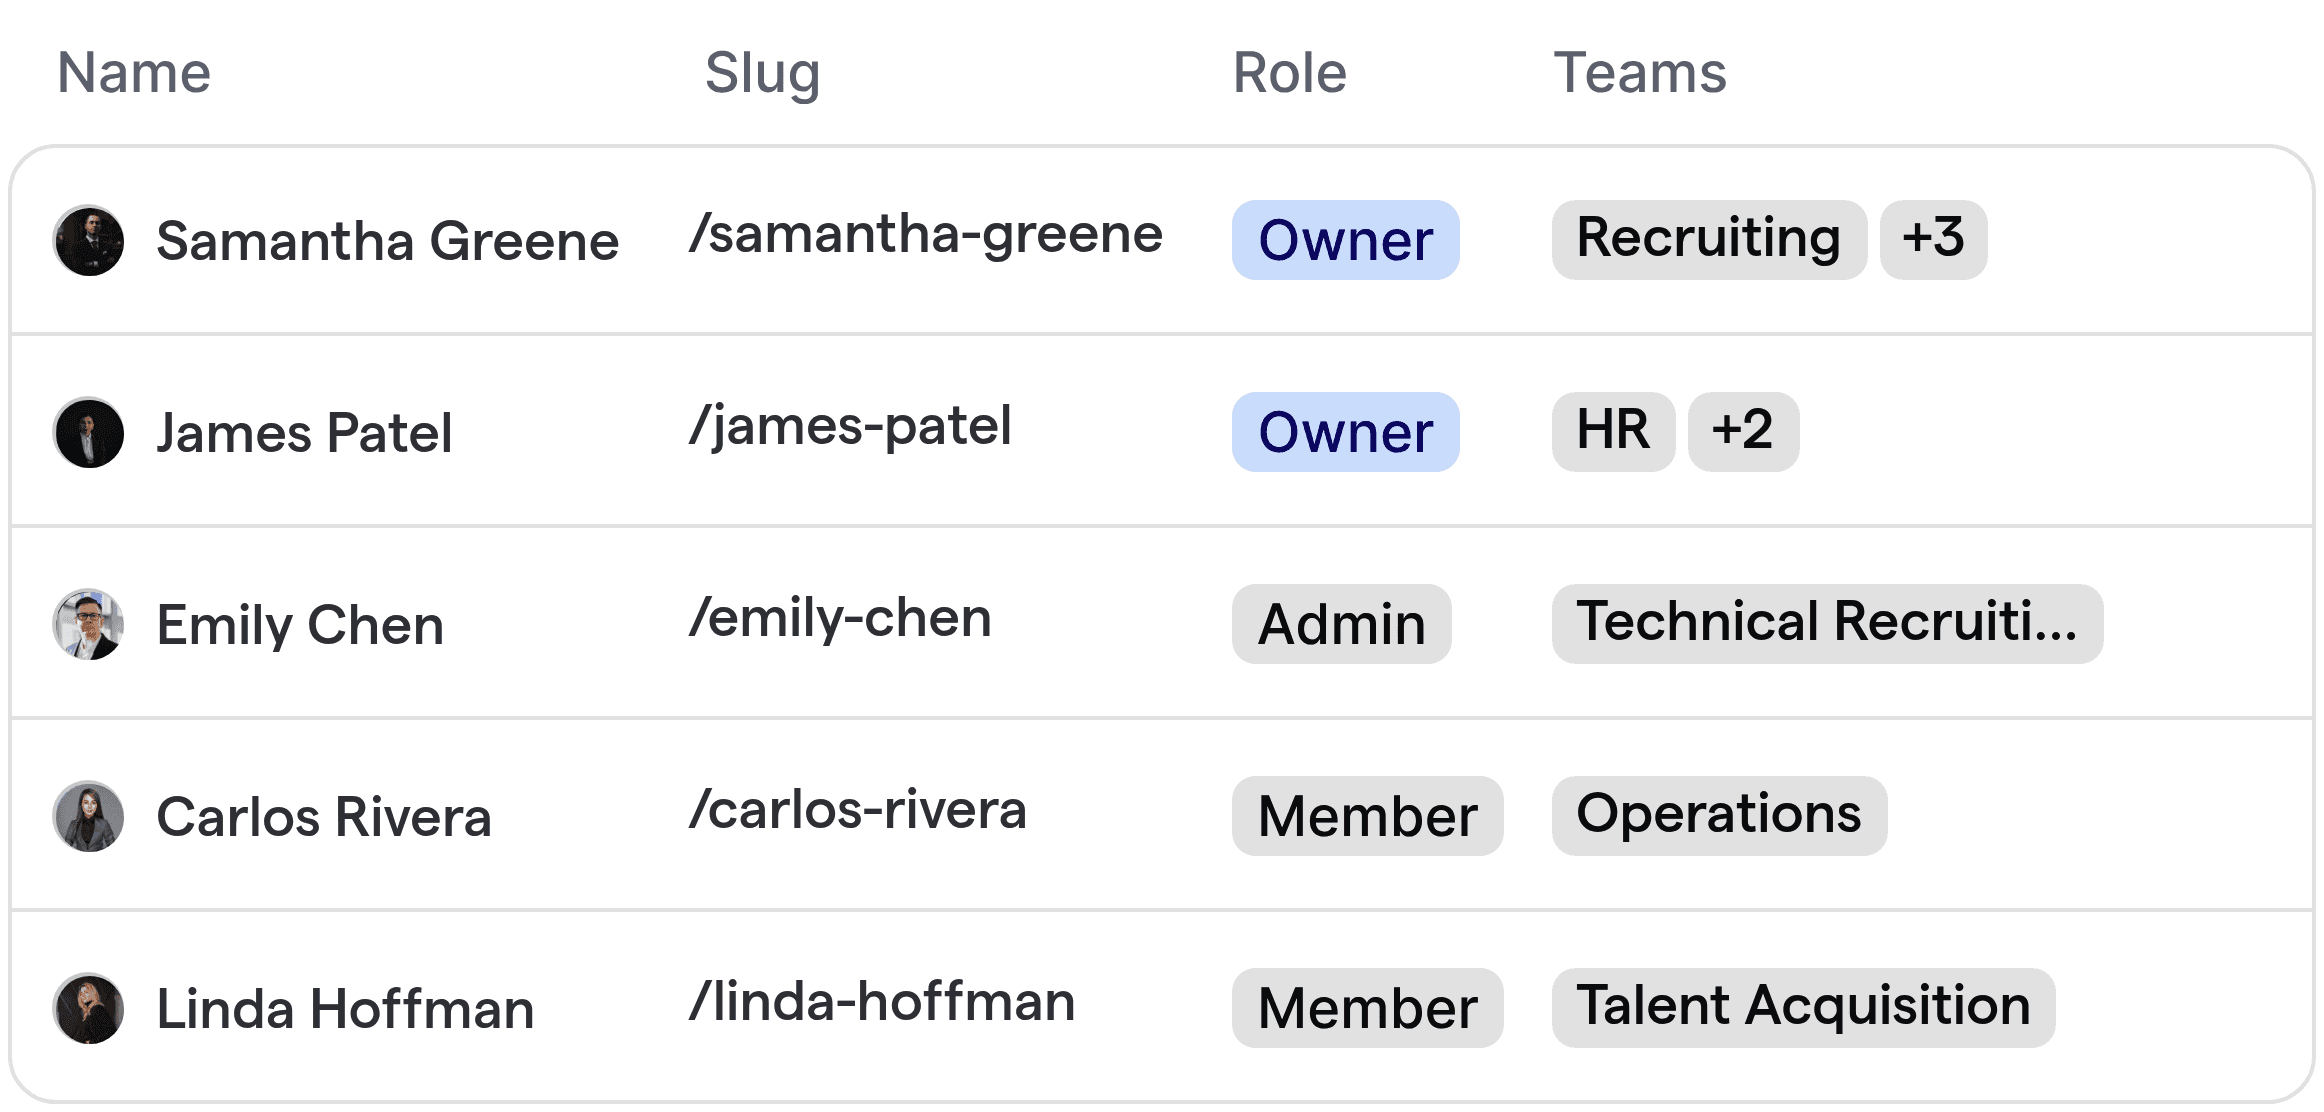The height and width of the screenshot is (1112, 2324).
Task: Click Carlos Rivera's profile avatar
Action: coord(89,816)
